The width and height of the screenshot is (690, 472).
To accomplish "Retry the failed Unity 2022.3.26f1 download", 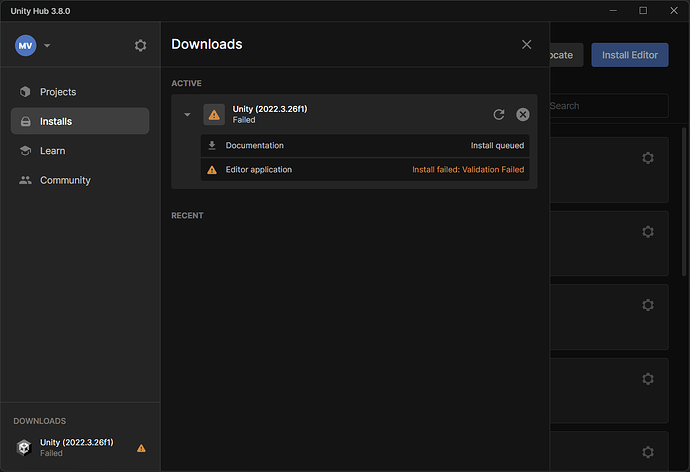I will pos(499,114).
